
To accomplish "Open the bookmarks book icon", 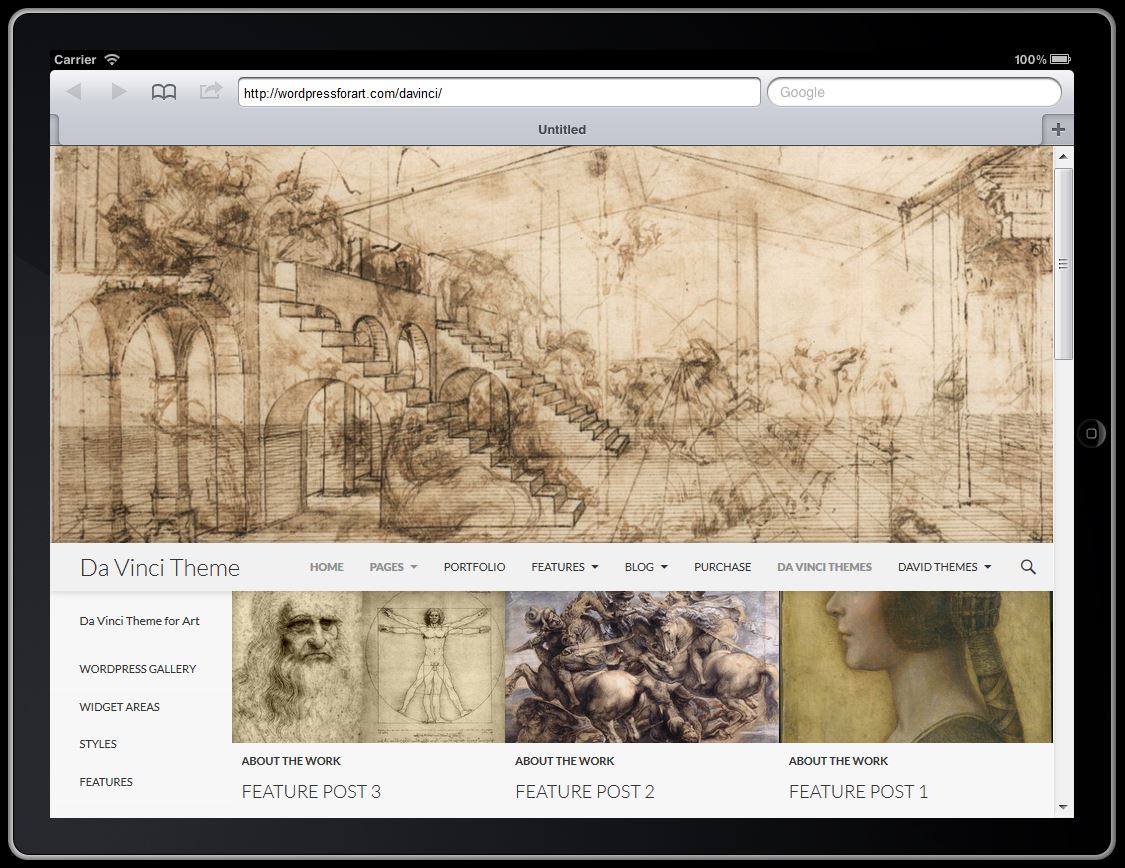I will (164, 92).
